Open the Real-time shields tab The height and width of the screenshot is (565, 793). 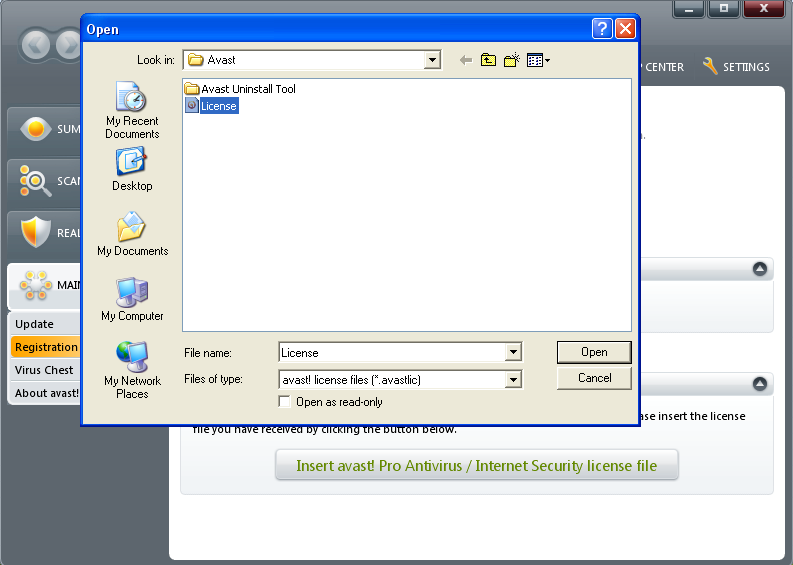[x=44, y=233]
